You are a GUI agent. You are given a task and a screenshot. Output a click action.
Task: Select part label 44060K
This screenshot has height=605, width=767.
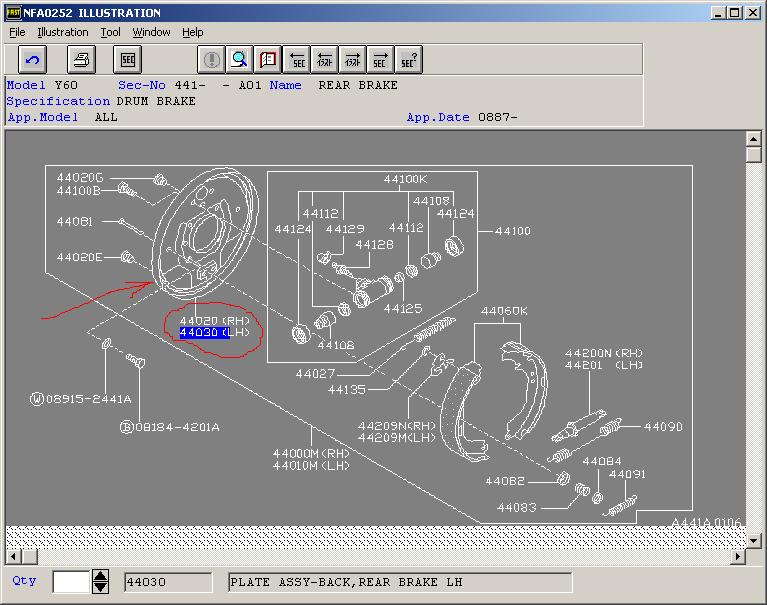[x=504, y=311]
